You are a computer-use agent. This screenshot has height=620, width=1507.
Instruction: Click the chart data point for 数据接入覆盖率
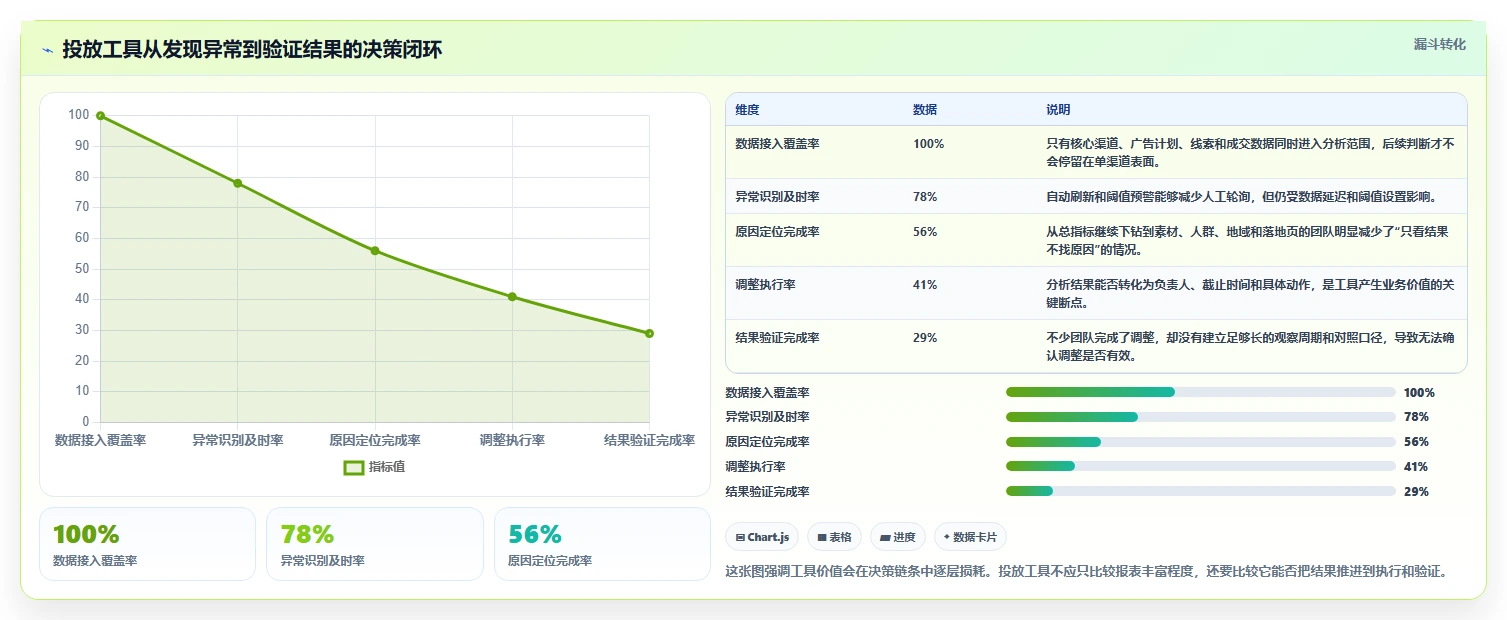coord(100,116)
